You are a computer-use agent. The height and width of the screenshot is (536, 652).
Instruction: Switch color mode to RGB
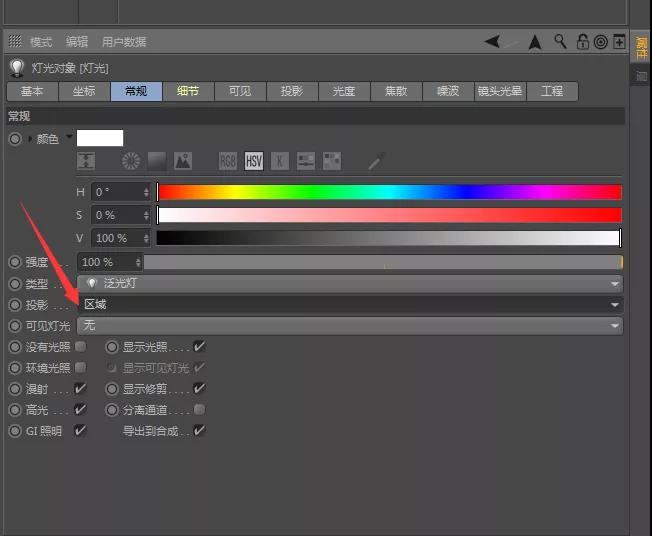(x=228, y=161)
